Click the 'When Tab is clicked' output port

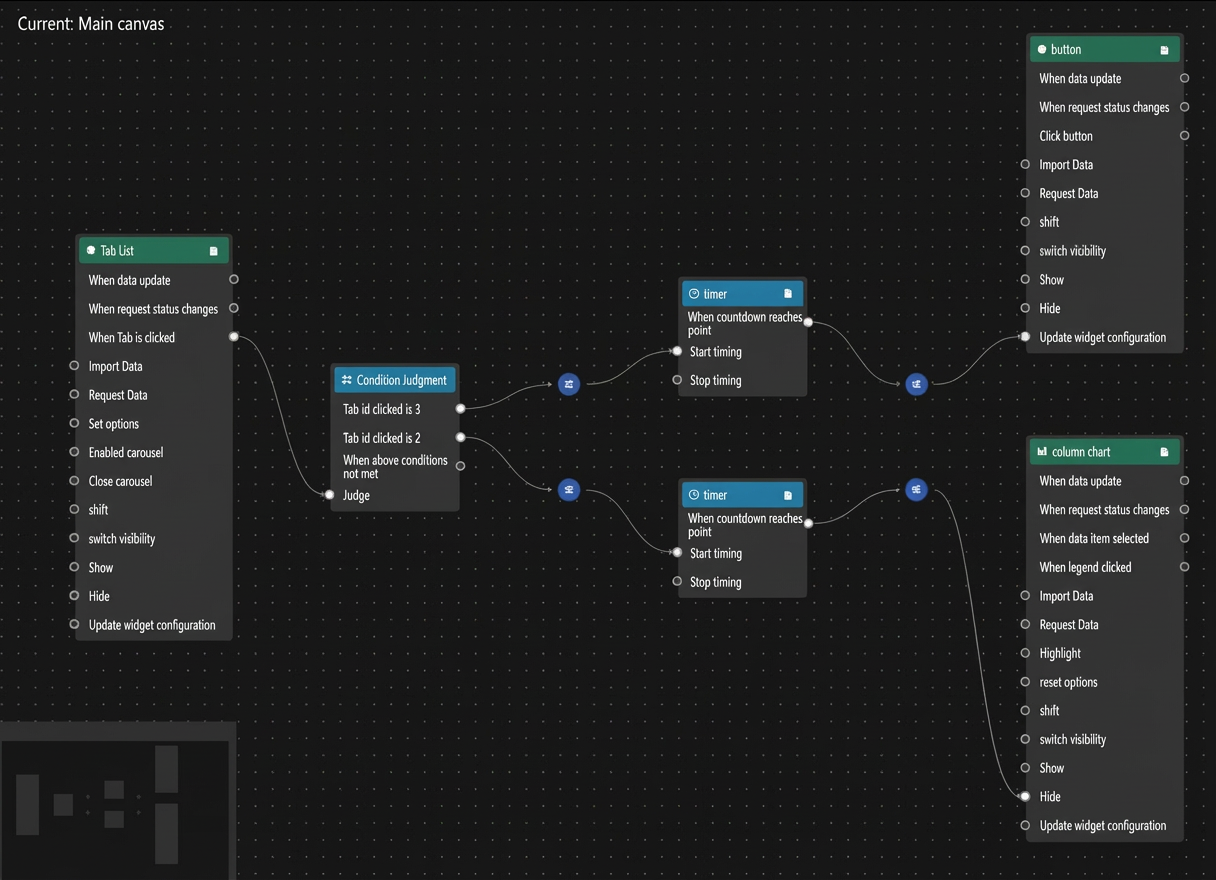[234, 337]
